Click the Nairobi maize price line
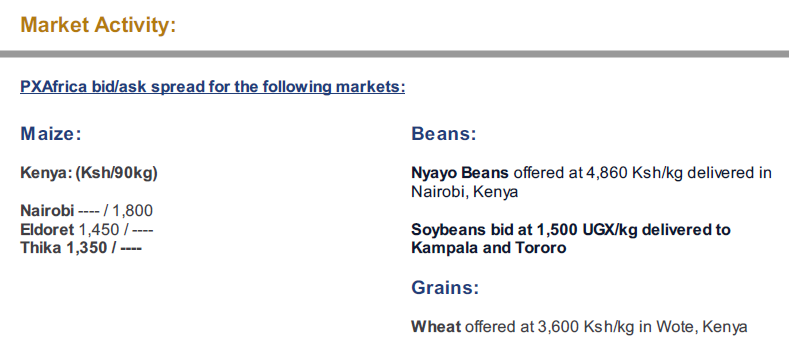The image size is (789, 363). 86,210
